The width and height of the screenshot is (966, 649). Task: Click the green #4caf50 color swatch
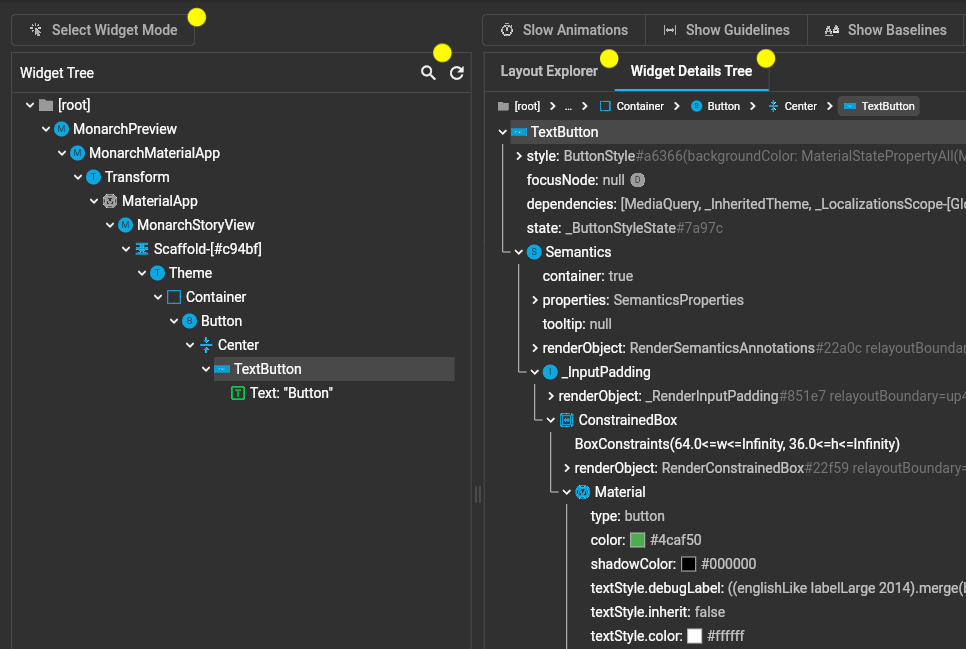(x=638, y=540)
